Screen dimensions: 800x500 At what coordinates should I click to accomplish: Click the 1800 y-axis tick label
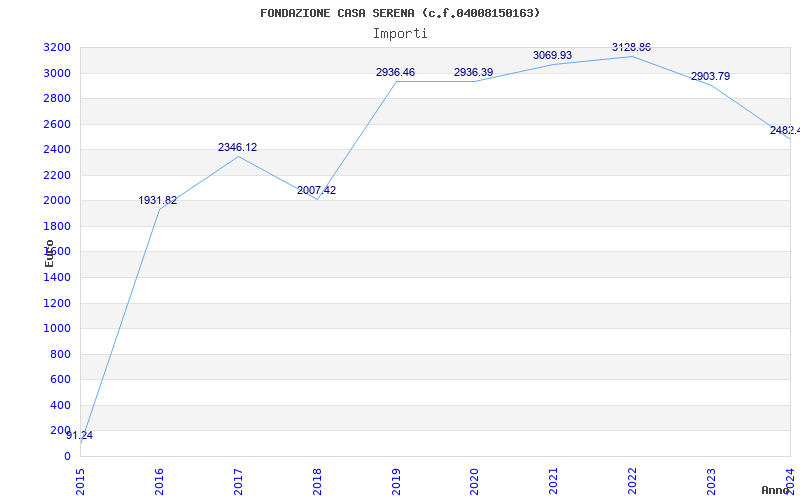(57, 227)
